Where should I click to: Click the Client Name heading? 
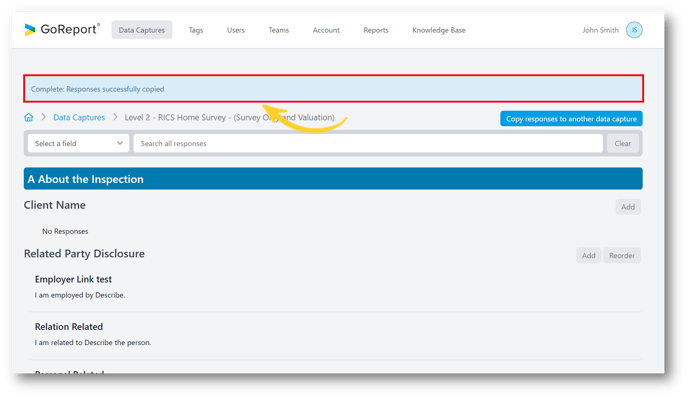[55, 205]
